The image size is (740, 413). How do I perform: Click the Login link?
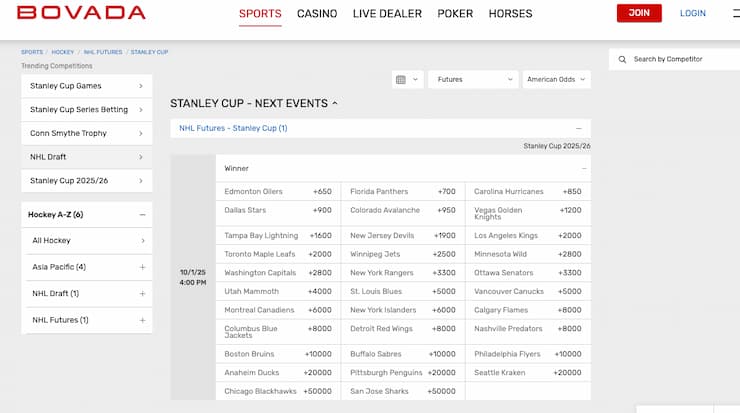[693, 13]
